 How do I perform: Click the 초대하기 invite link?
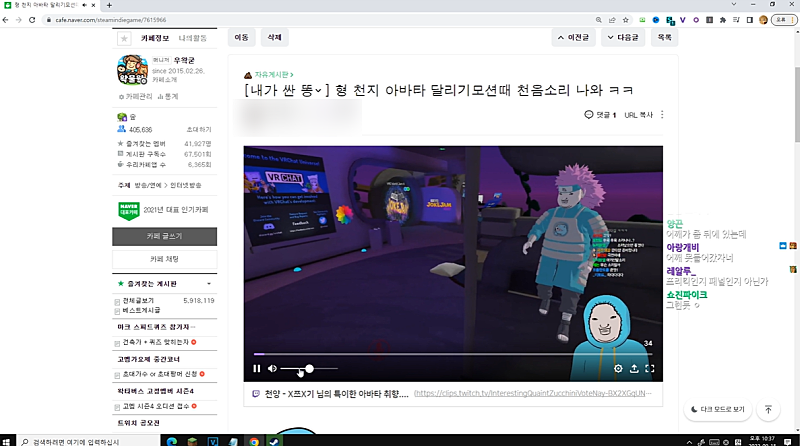pyautogui.click(x=199, y=130)
